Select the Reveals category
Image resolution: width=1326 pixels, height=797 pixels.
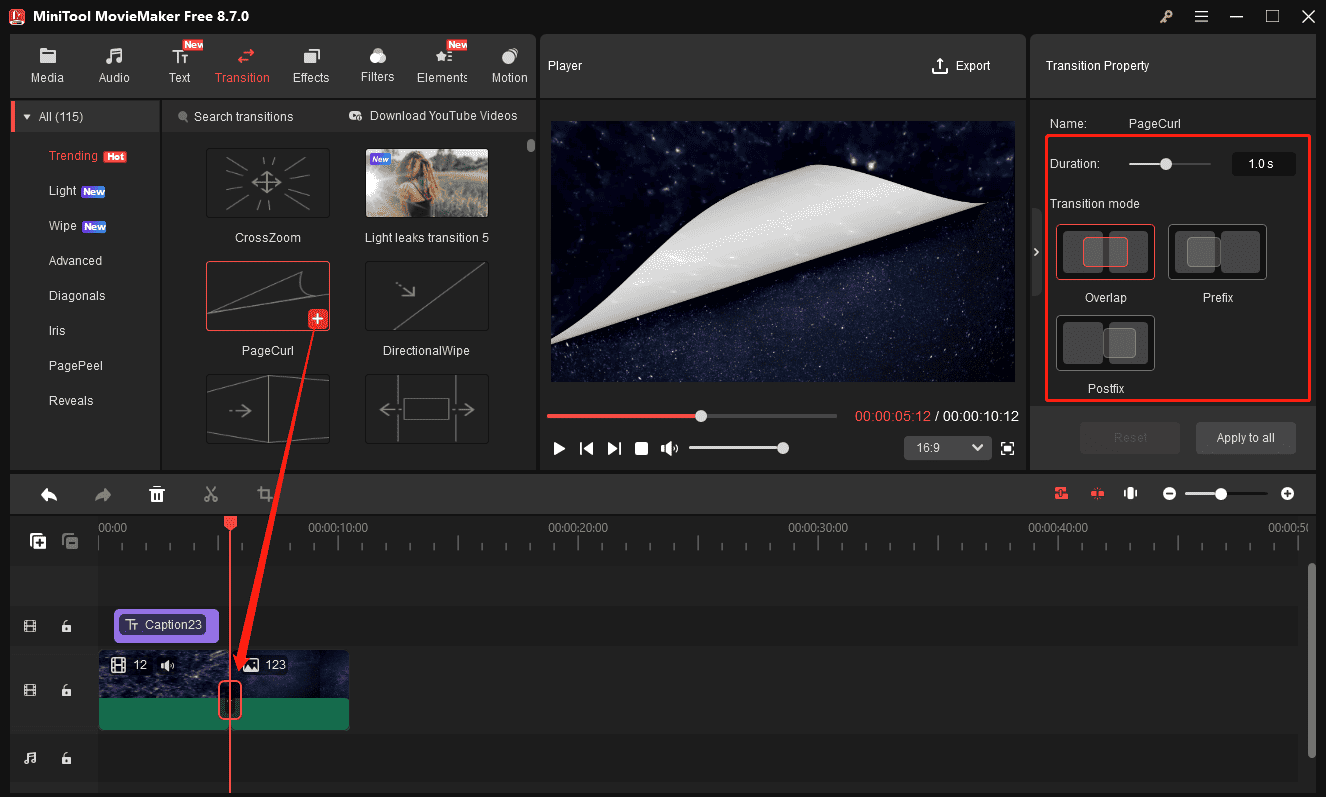(71, 401)
